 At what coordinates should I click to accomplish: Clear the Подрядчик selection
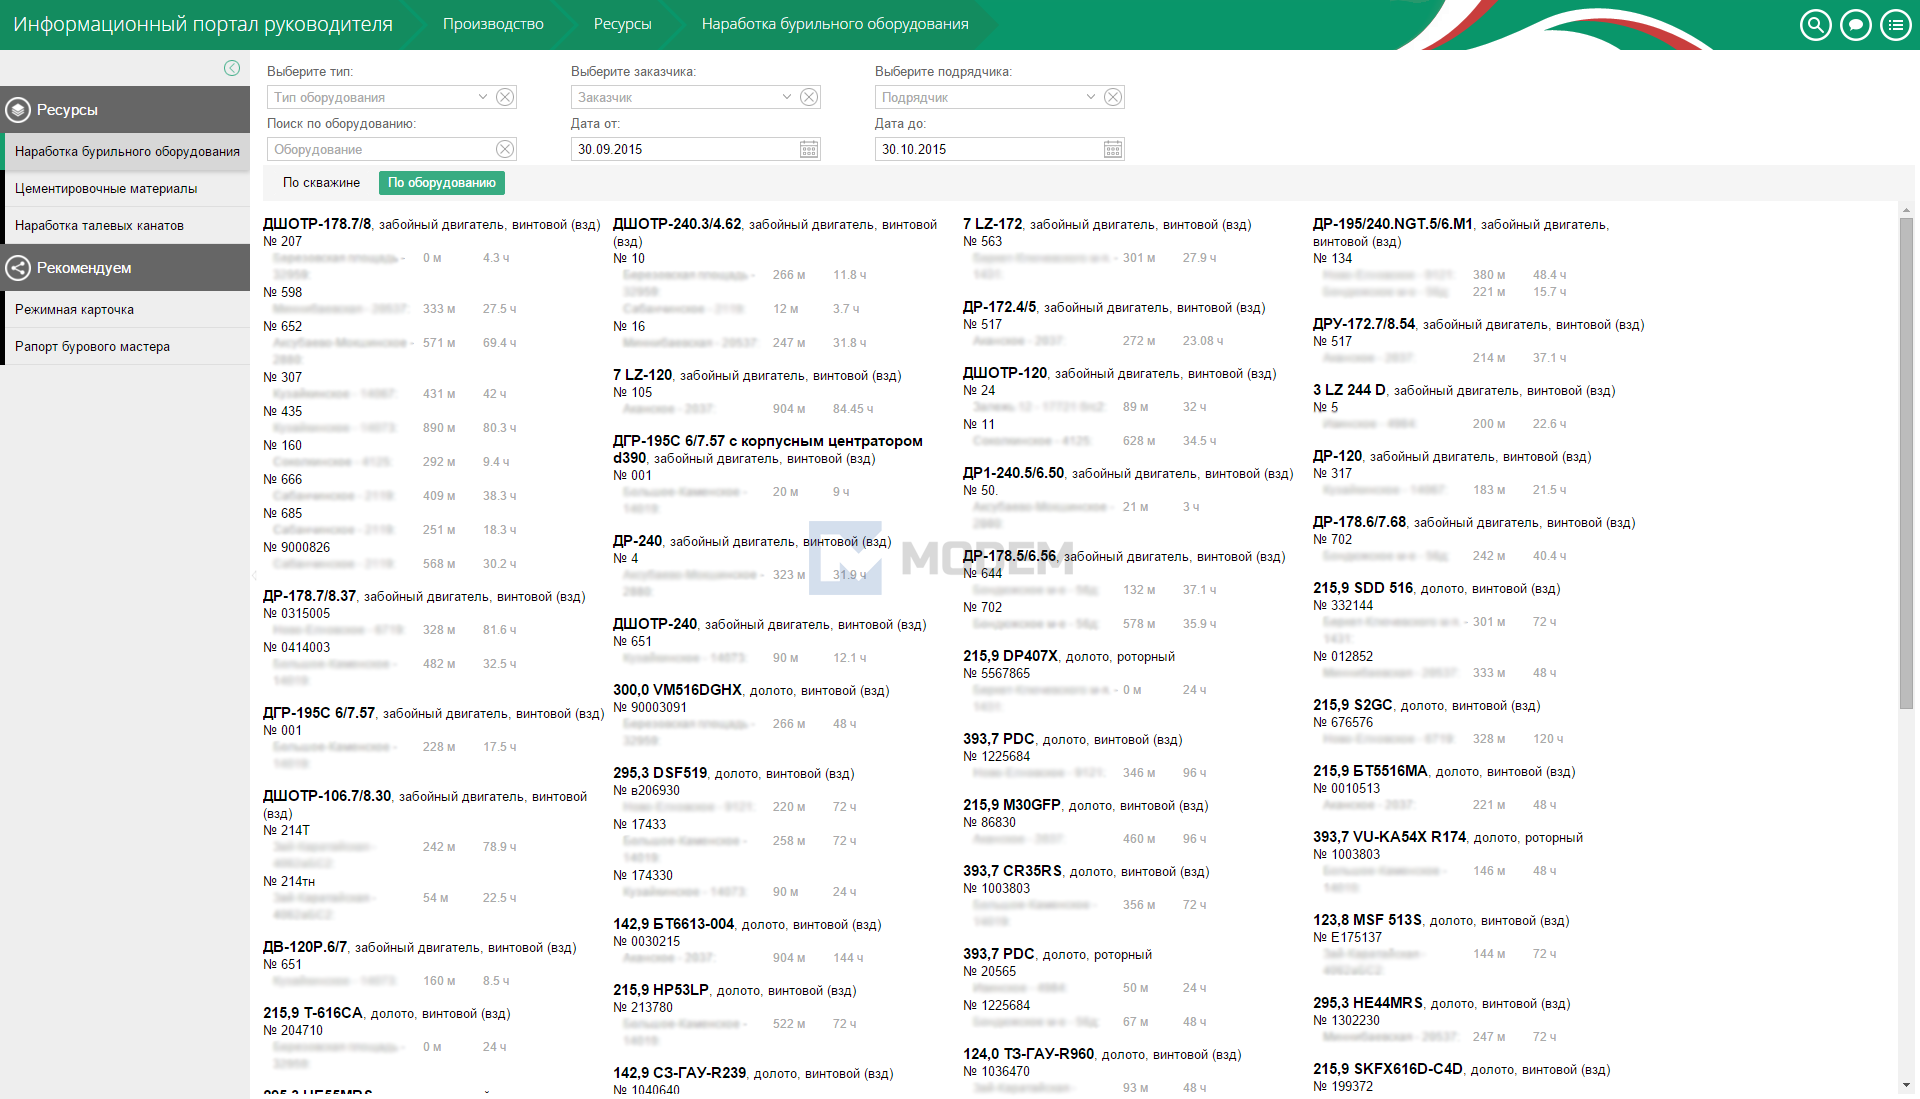(1113, 97)
